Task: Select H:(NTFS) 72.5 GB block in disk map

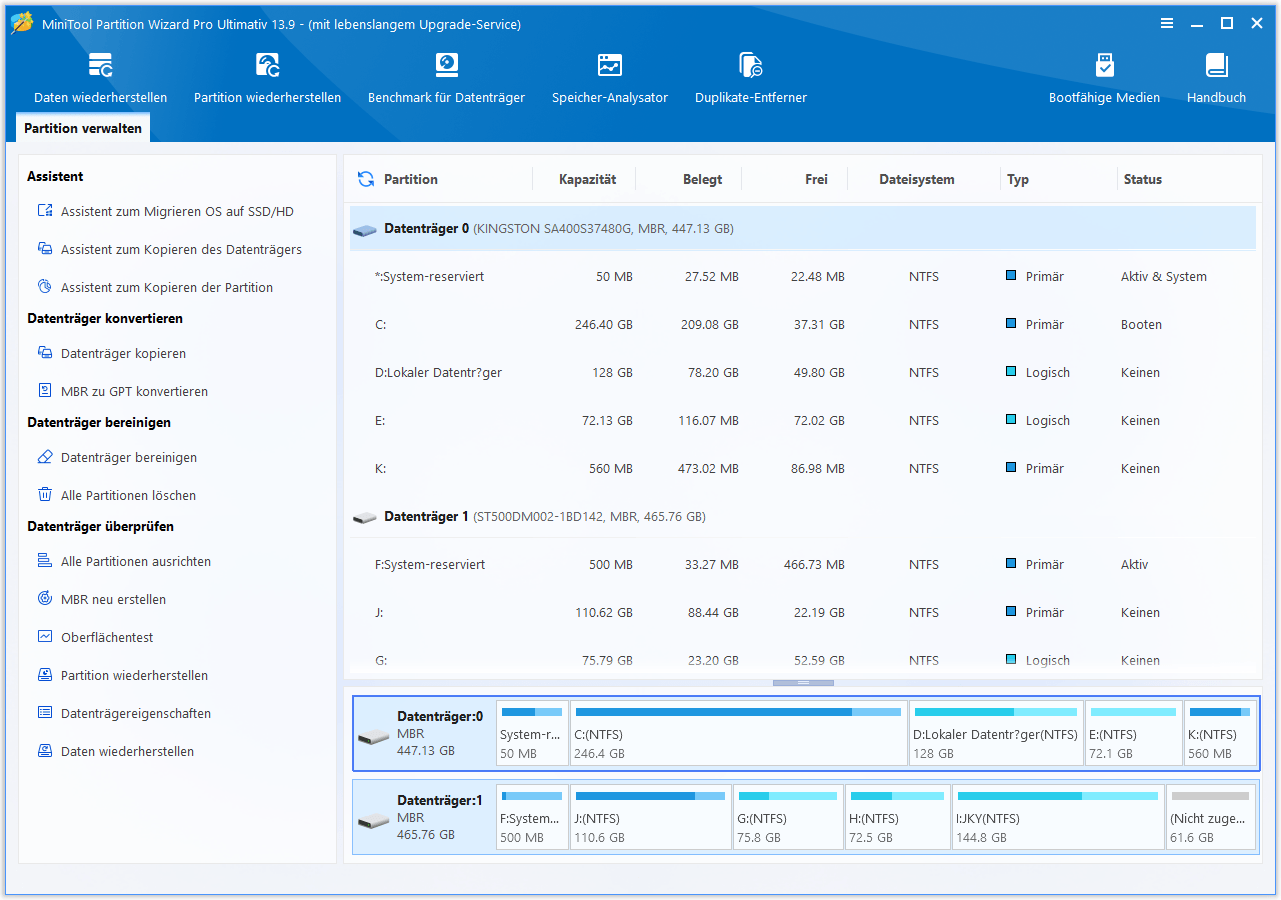Action: pyautogui.click(x=897, y=817)
